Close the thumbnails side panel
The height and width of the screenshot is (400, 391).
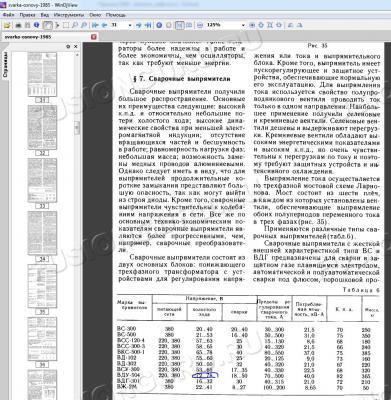click(x=76, y=47)
